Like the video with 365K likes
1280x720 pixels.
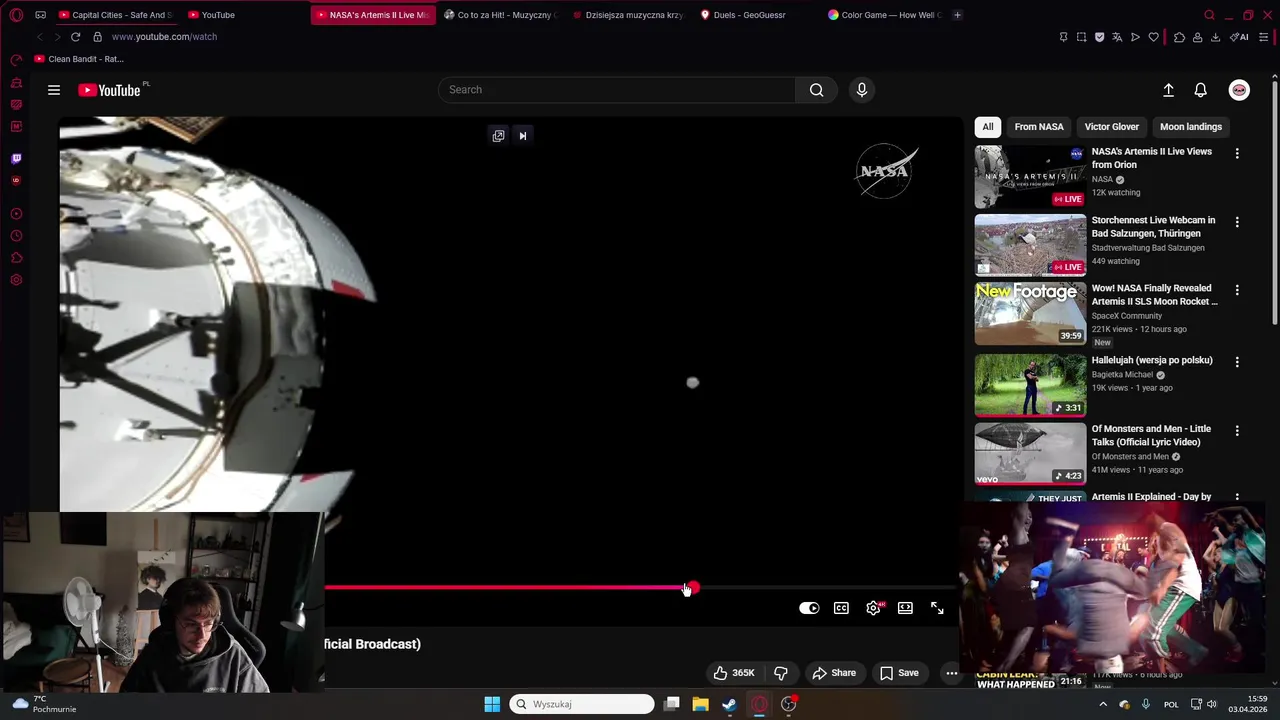pos(734,673)
